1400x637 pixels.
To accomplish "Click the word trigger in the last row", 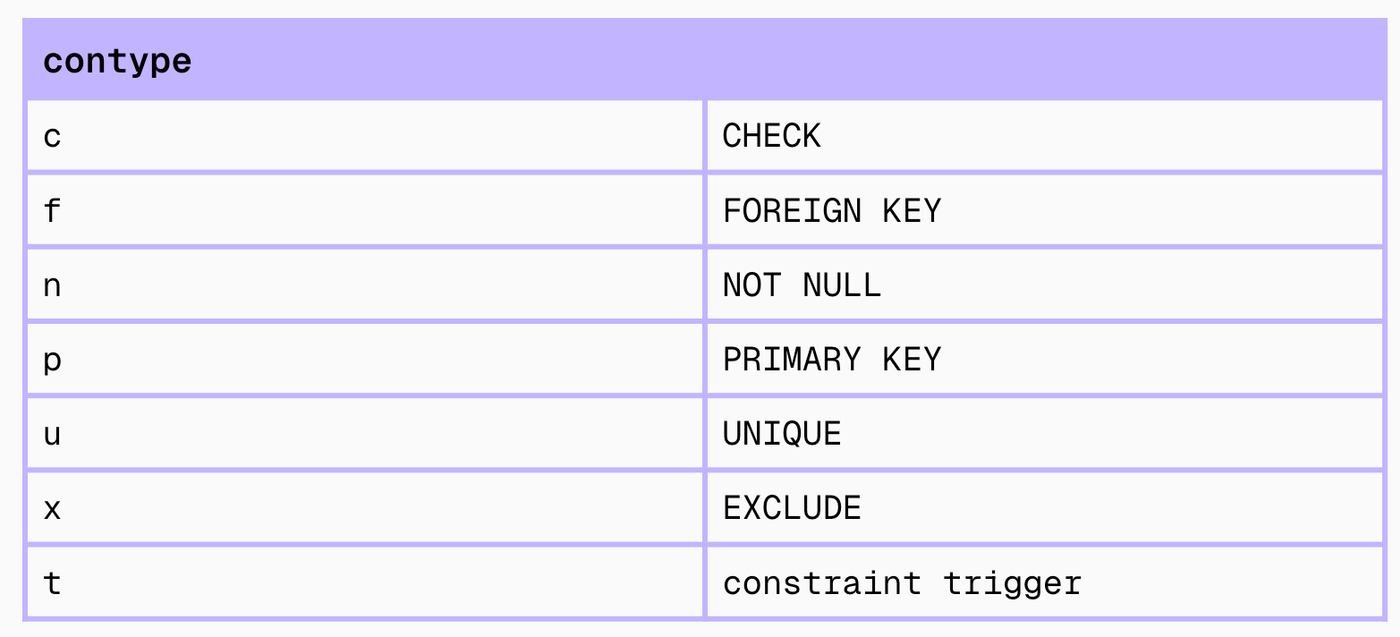I will [x=1012, y=582].
